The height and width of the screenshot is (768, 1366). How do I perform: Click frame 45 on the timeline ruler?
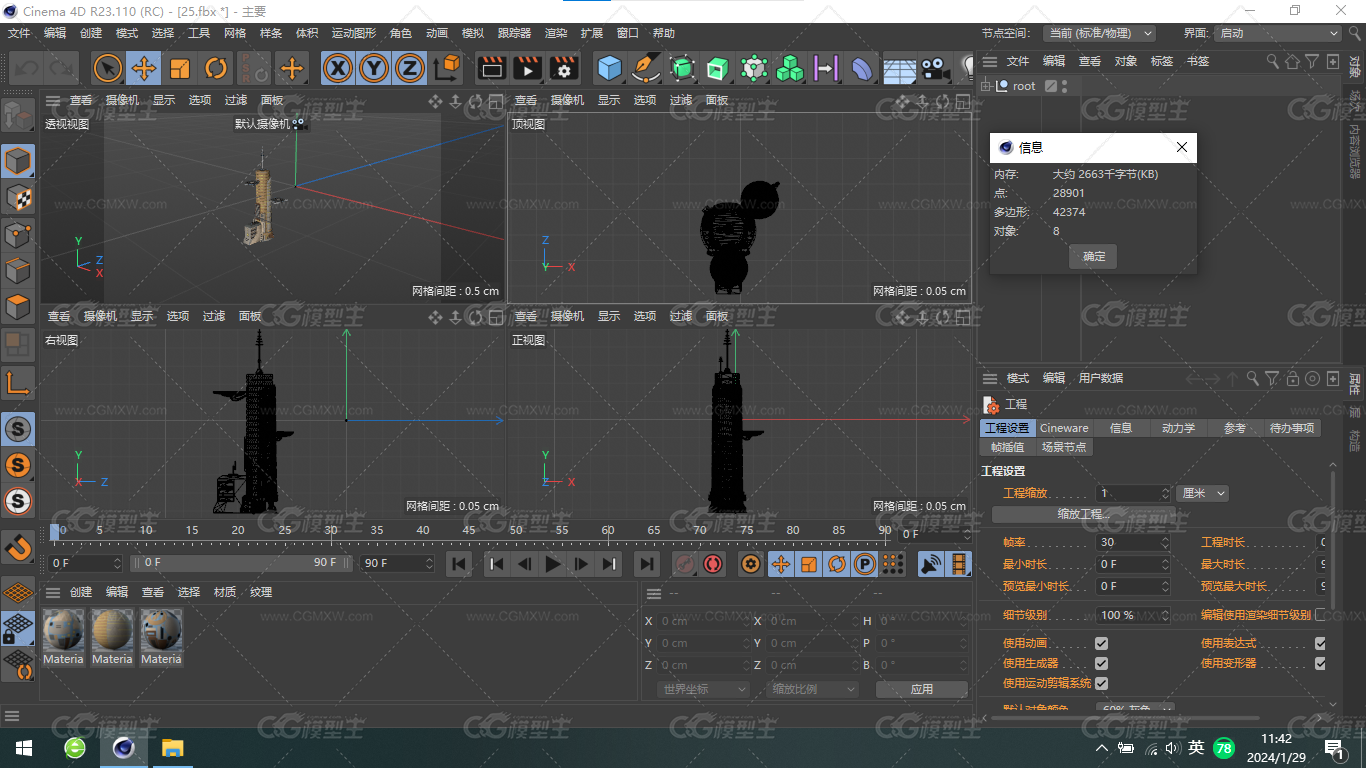469,530
